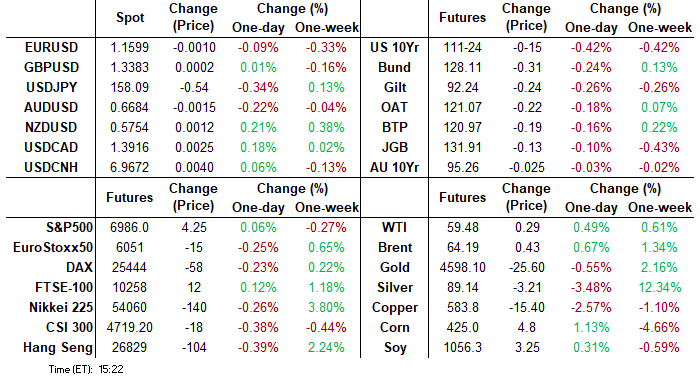Click the USDCNH spot price 6.9672

[129, 168]
